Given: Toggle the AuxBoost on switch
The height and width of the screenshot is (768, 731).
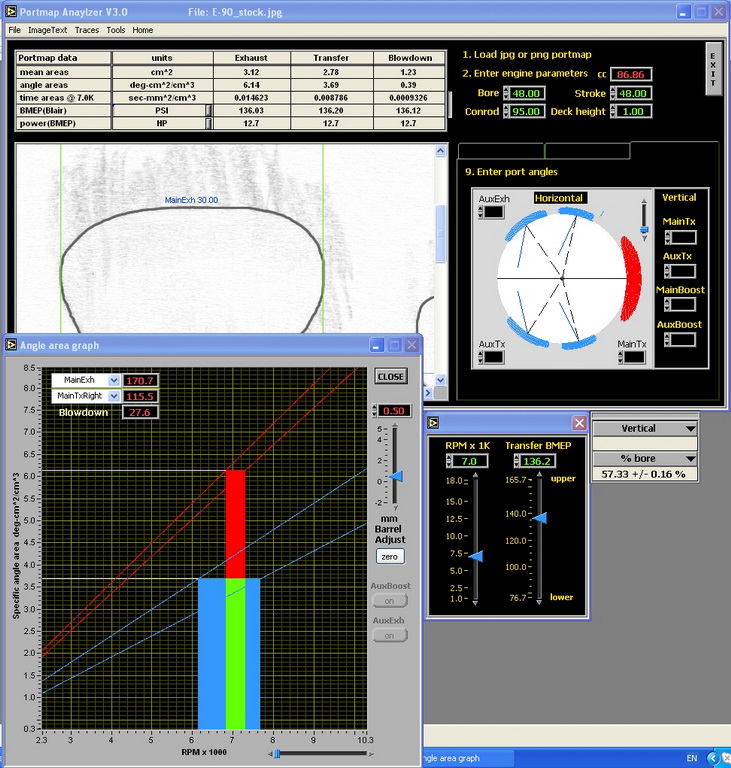Looking at the screenshot, I should click(x=389, y=601).
